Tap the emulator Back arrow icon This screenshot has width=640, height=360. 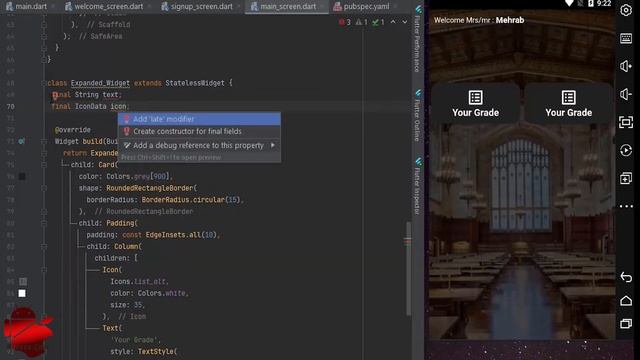pyautogui.click(x=626, y=277)
